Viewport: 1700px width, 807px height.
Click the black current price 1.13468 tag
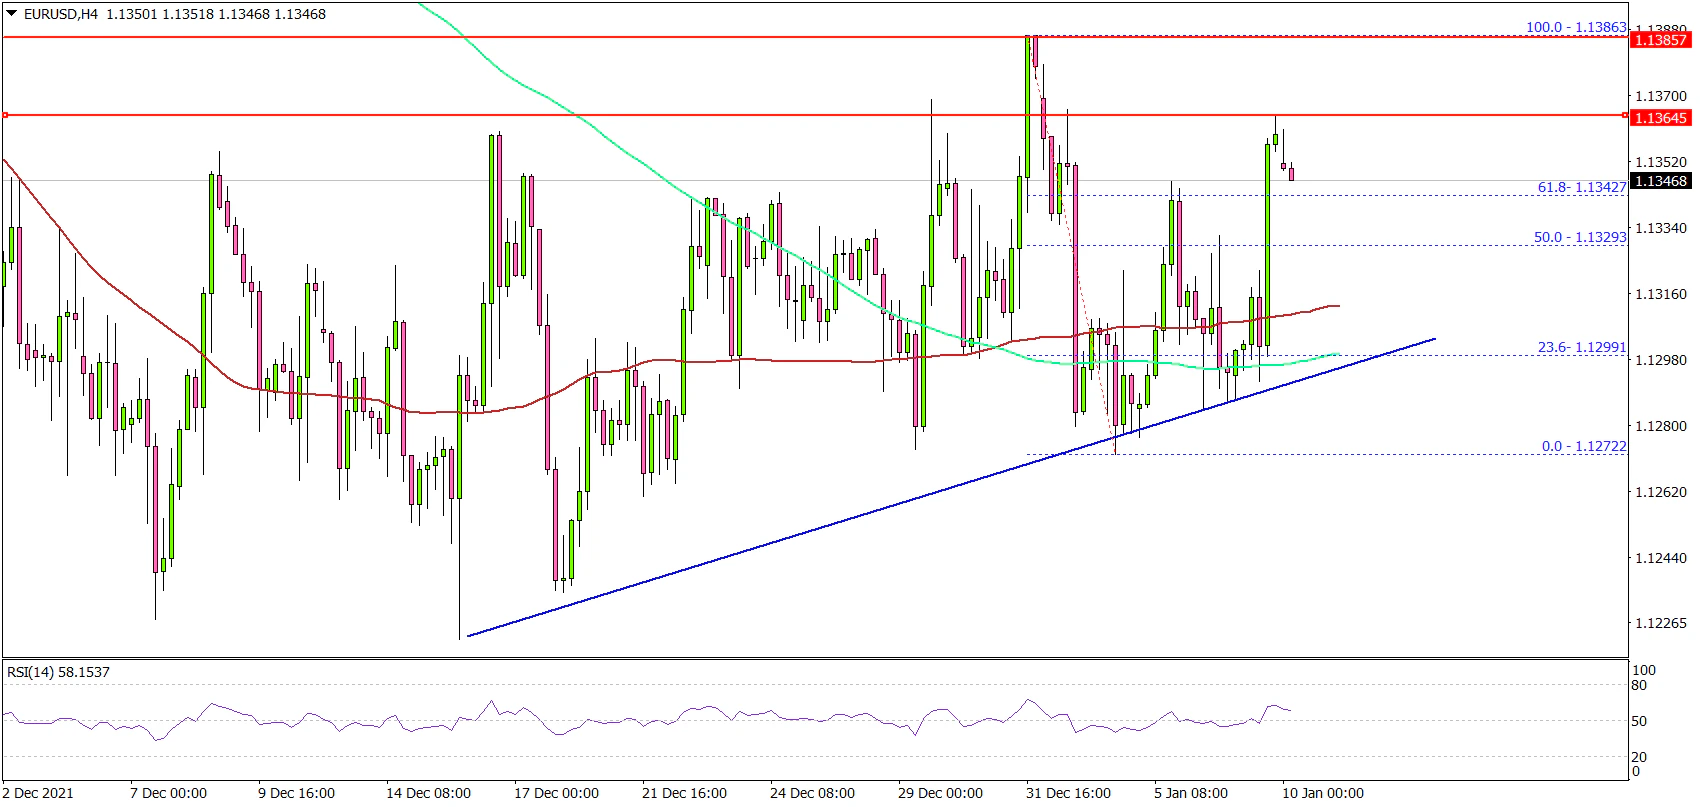click(1659, 181)
